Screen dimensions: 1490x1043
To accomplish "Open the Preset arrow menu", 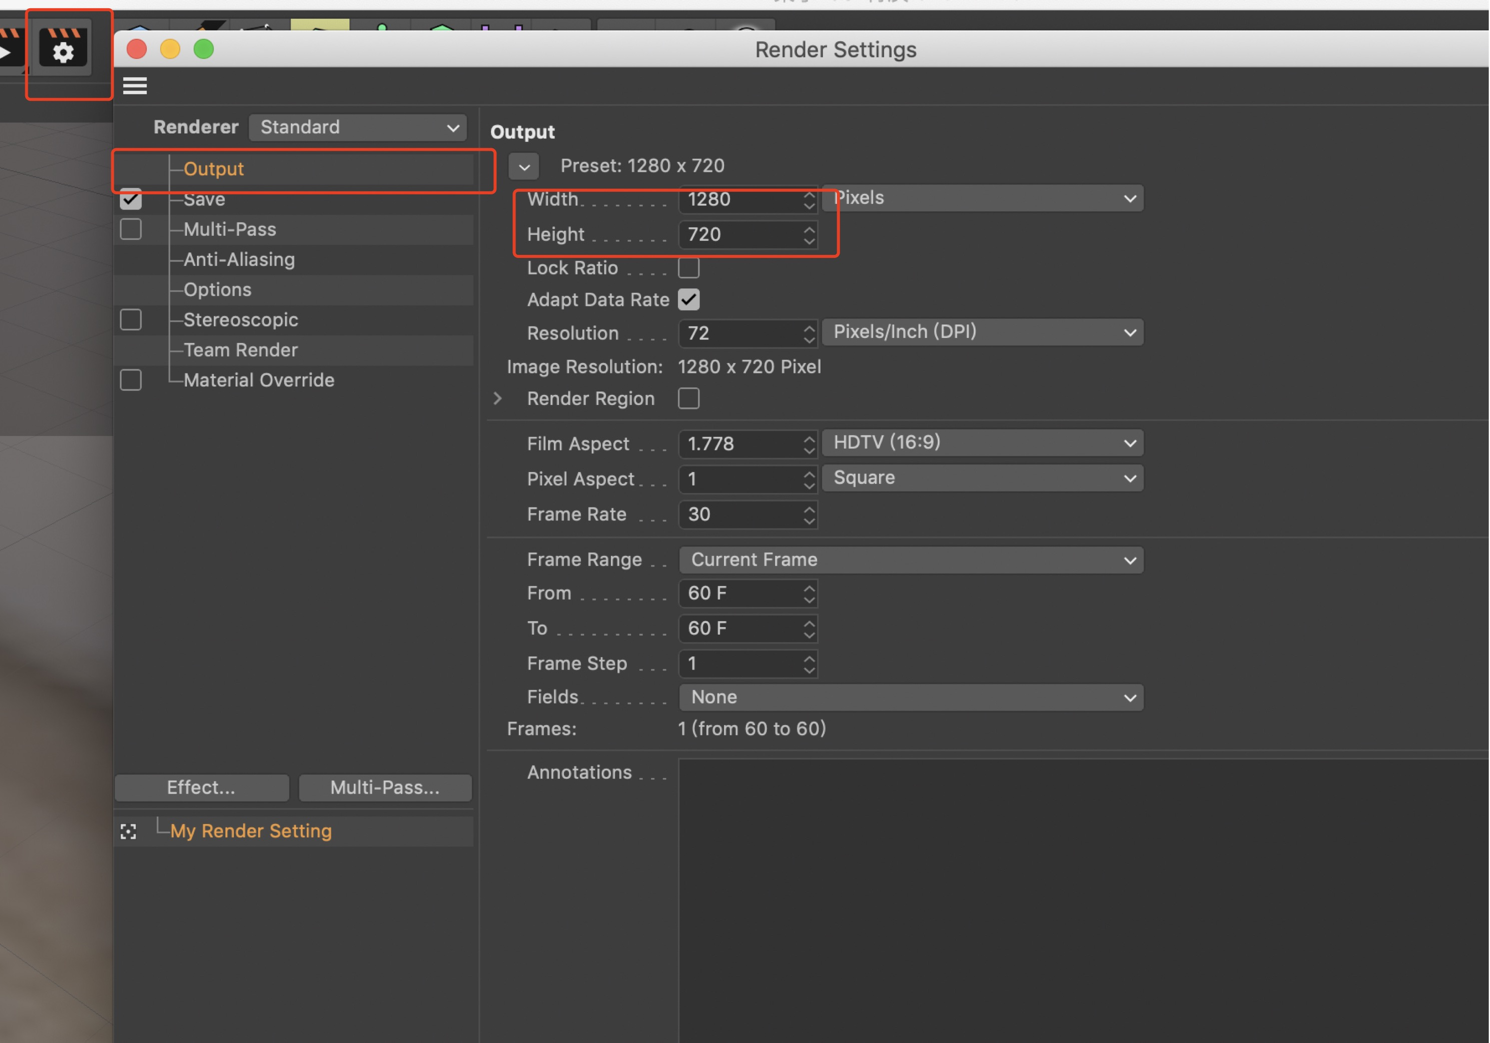I will [524, 167].
